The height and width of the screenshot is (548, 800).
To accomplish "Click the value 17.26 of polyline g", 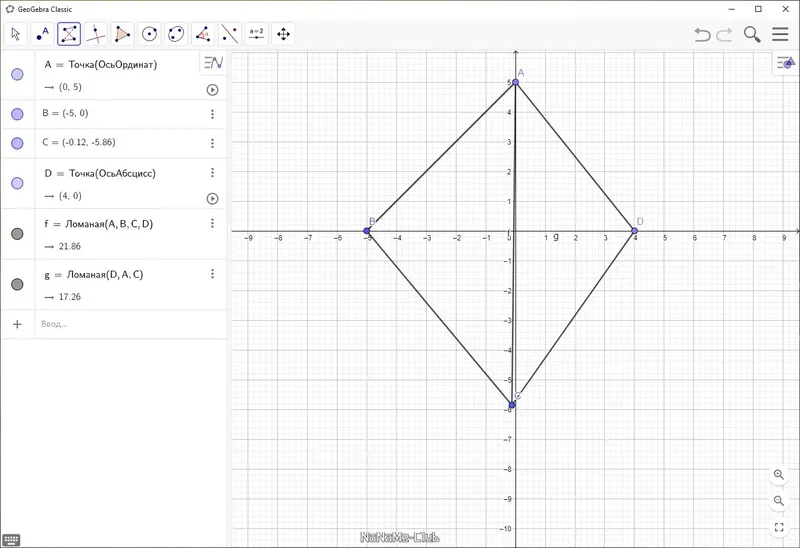I will click(x=69, y=297).
